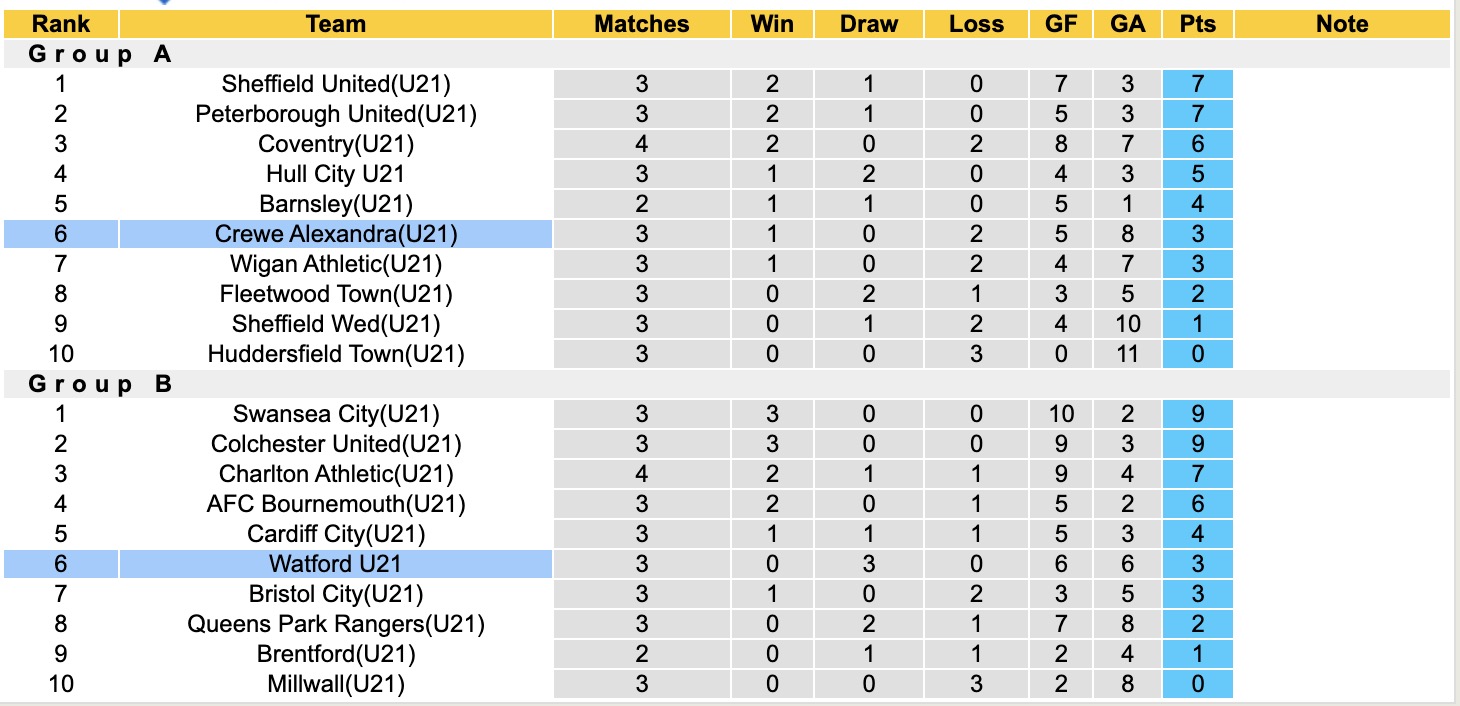Open the Crewe Alexandra(U21) team link
Screen dimensions: 1460x706
[336, 234]
